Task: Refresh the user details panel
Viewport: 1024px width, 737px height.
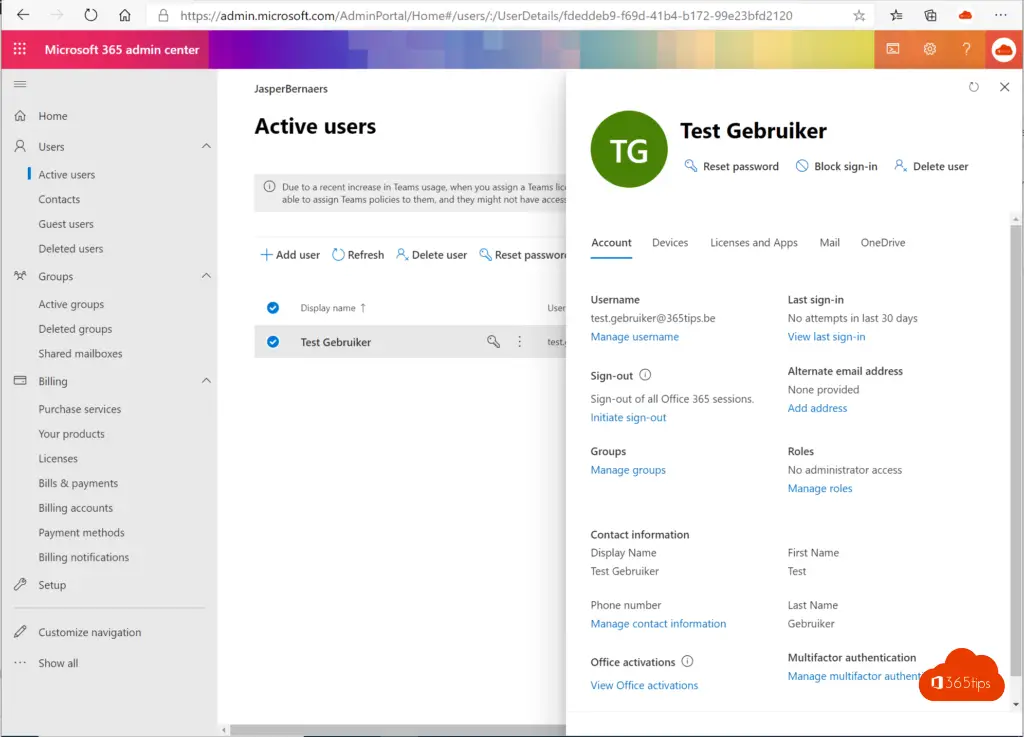Action: [x=974, y=88]
